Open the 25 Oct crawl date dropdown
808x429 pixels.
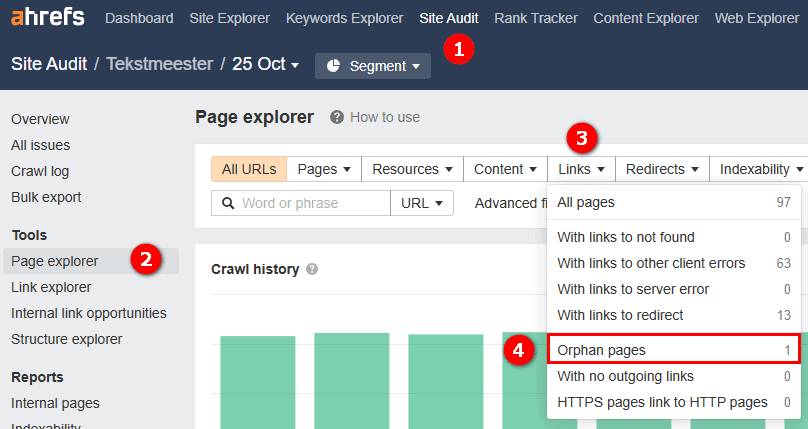click(x=265, y=64)
